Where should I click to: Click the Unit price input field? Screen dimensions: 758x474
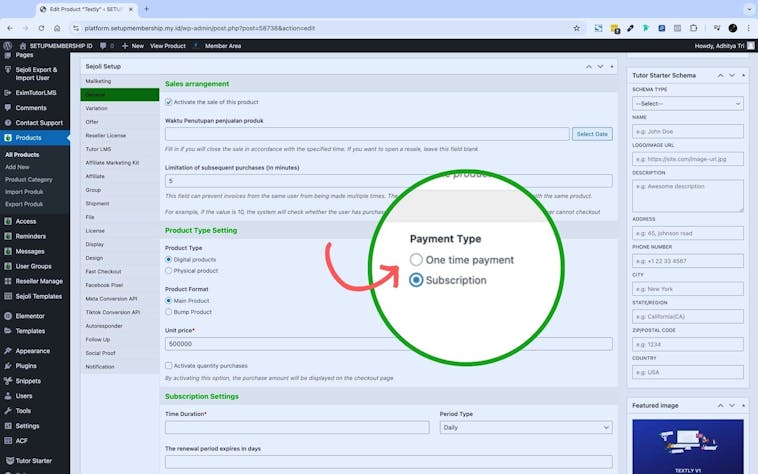coord(388,344)
